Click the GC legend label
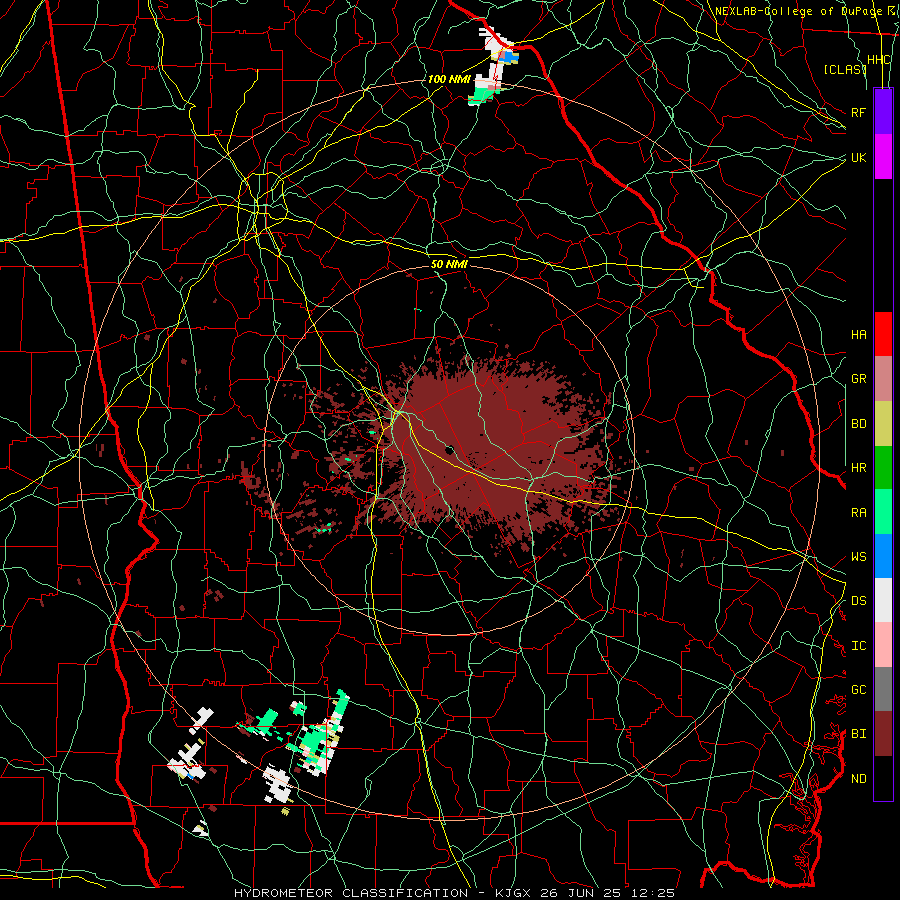 (858, 690)
